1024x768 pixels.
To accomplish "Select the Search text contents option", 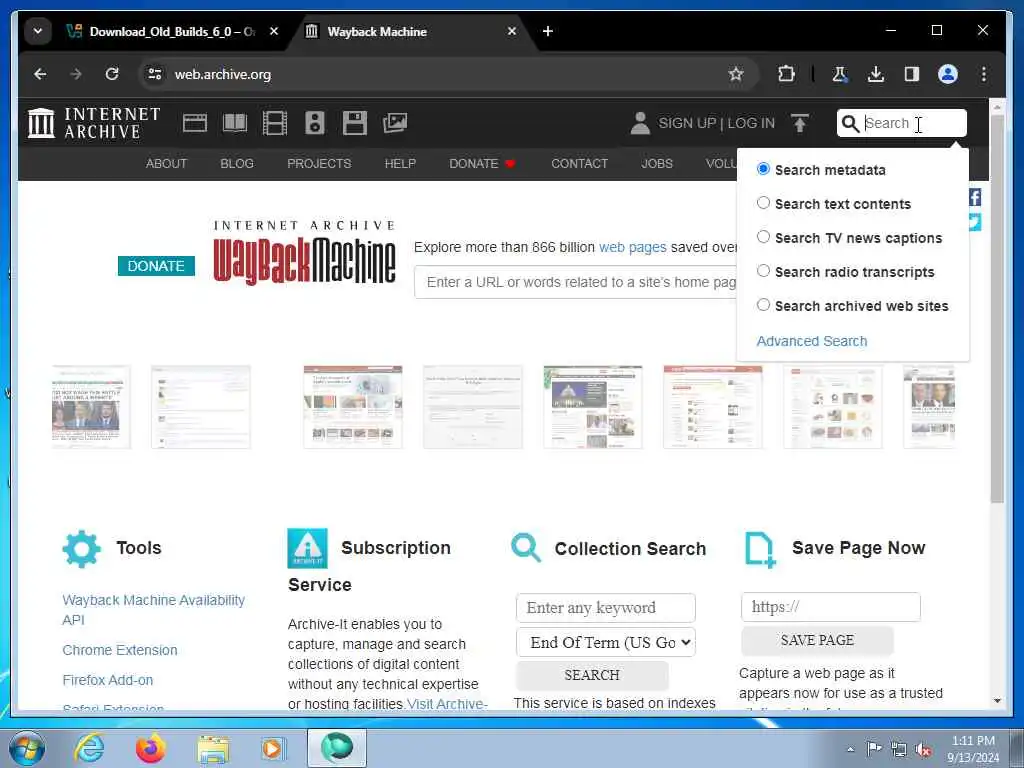I will pyautogui.click(x=763, y=203).
